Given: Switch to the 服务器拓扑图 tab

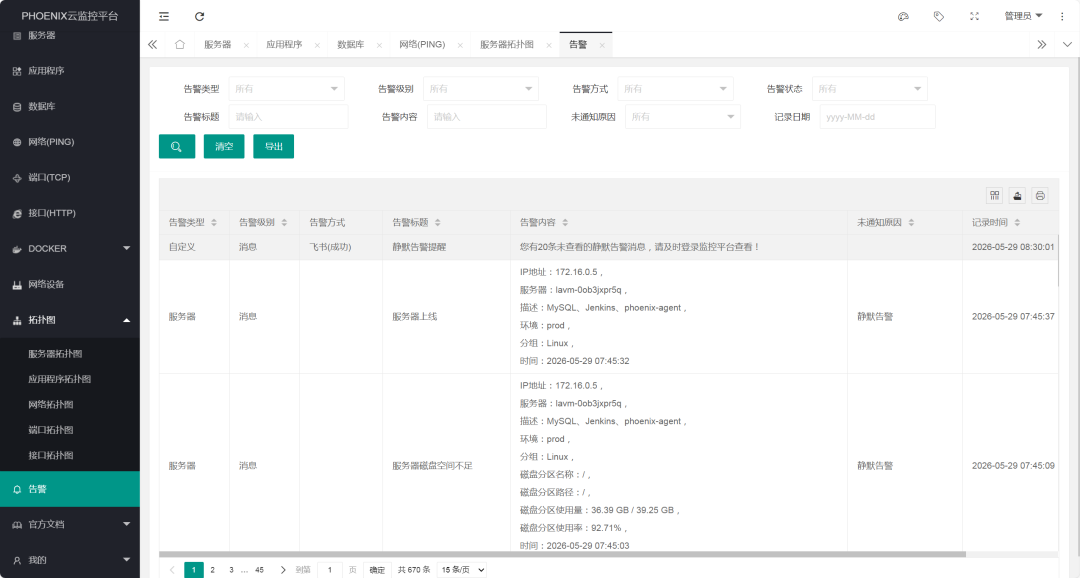Looking at the screenshot, I should tap(506, 44).
